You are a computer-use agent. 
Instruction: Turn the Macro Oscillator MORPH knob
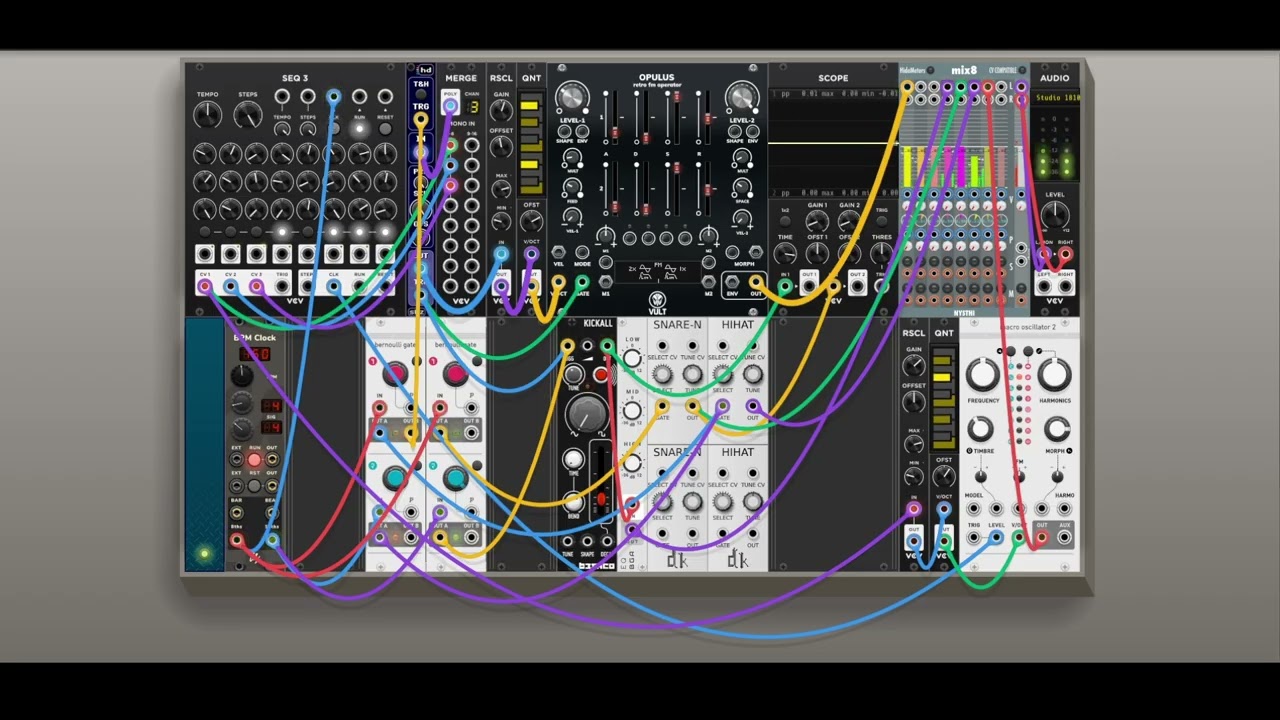(1056, 429)
